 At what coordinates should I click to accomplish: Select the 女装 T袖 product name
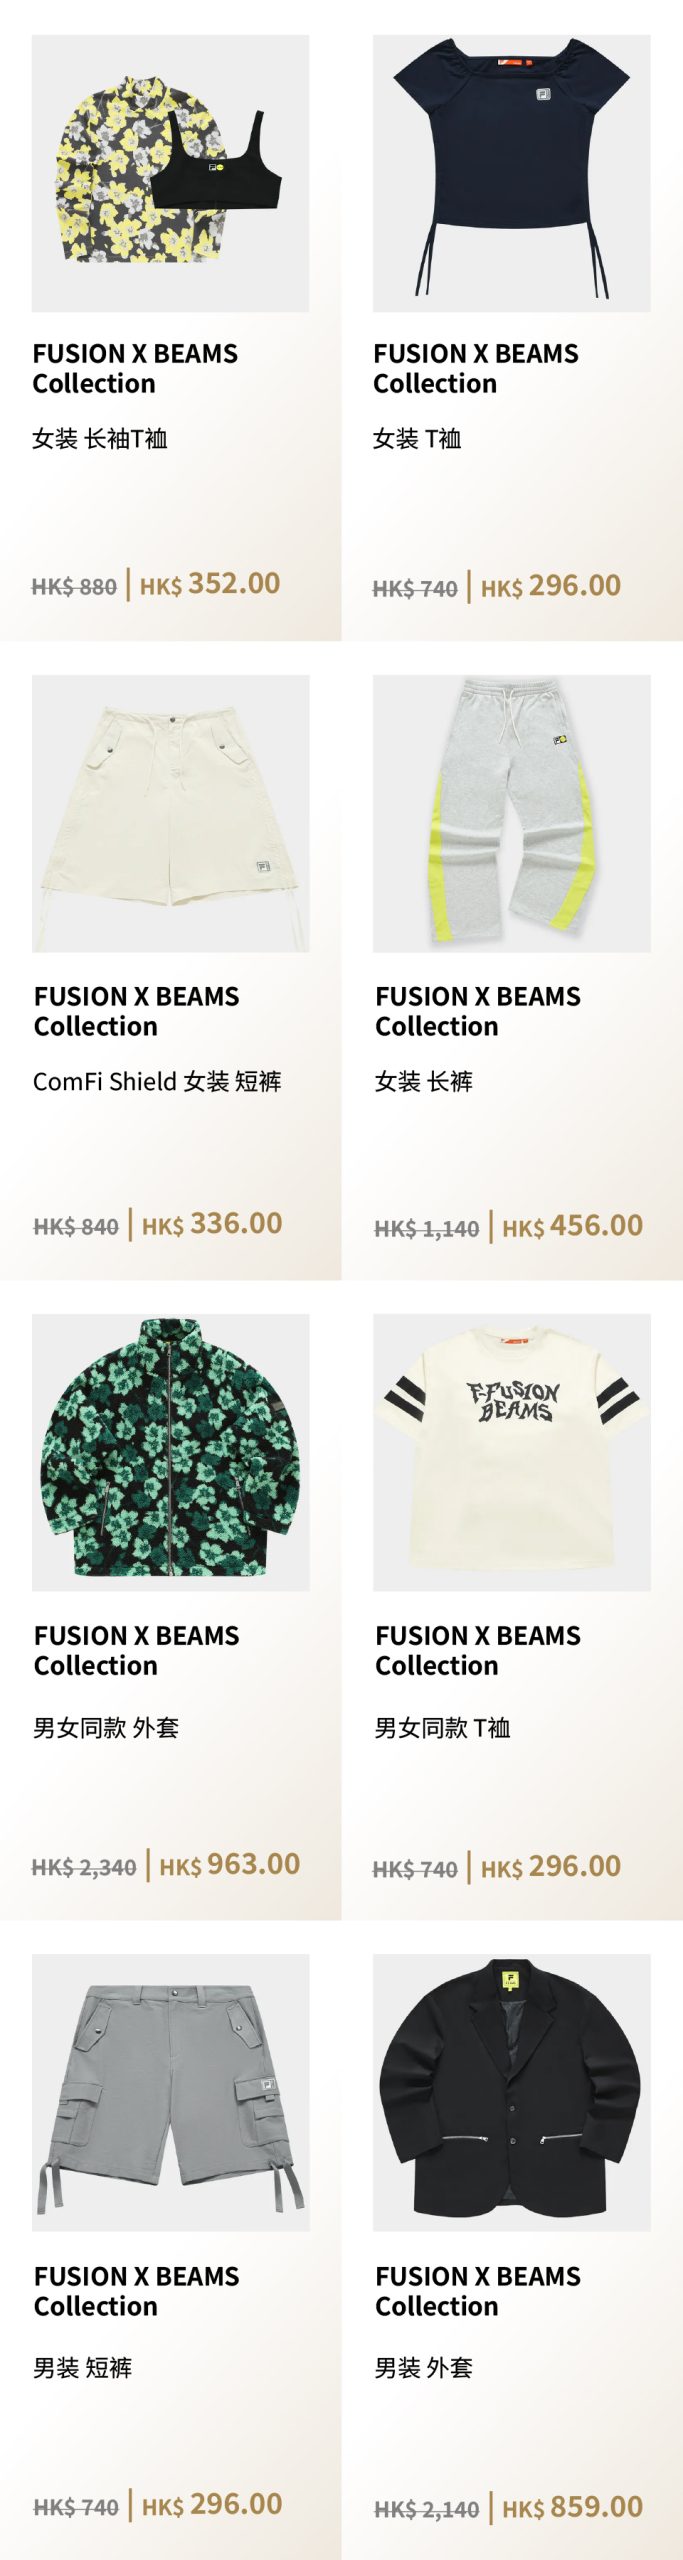pos(417,439)
